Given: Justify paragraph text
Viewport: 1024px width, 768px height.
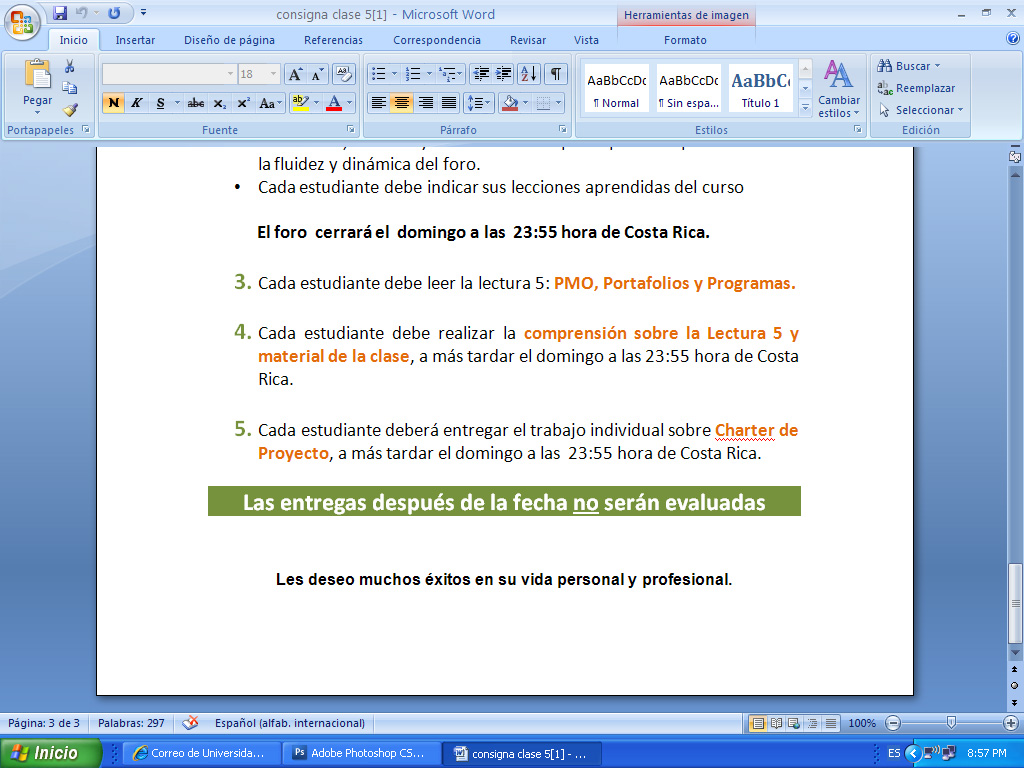Looking at the screenshot, I should tap(449, 103).
